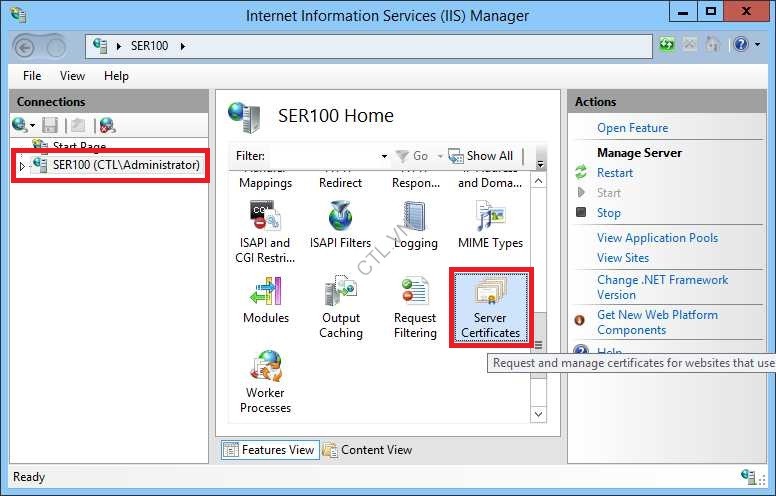The image size is (776, 496).
Task: Click the feature list scroll down arrow
Action: tap(539, 414)
